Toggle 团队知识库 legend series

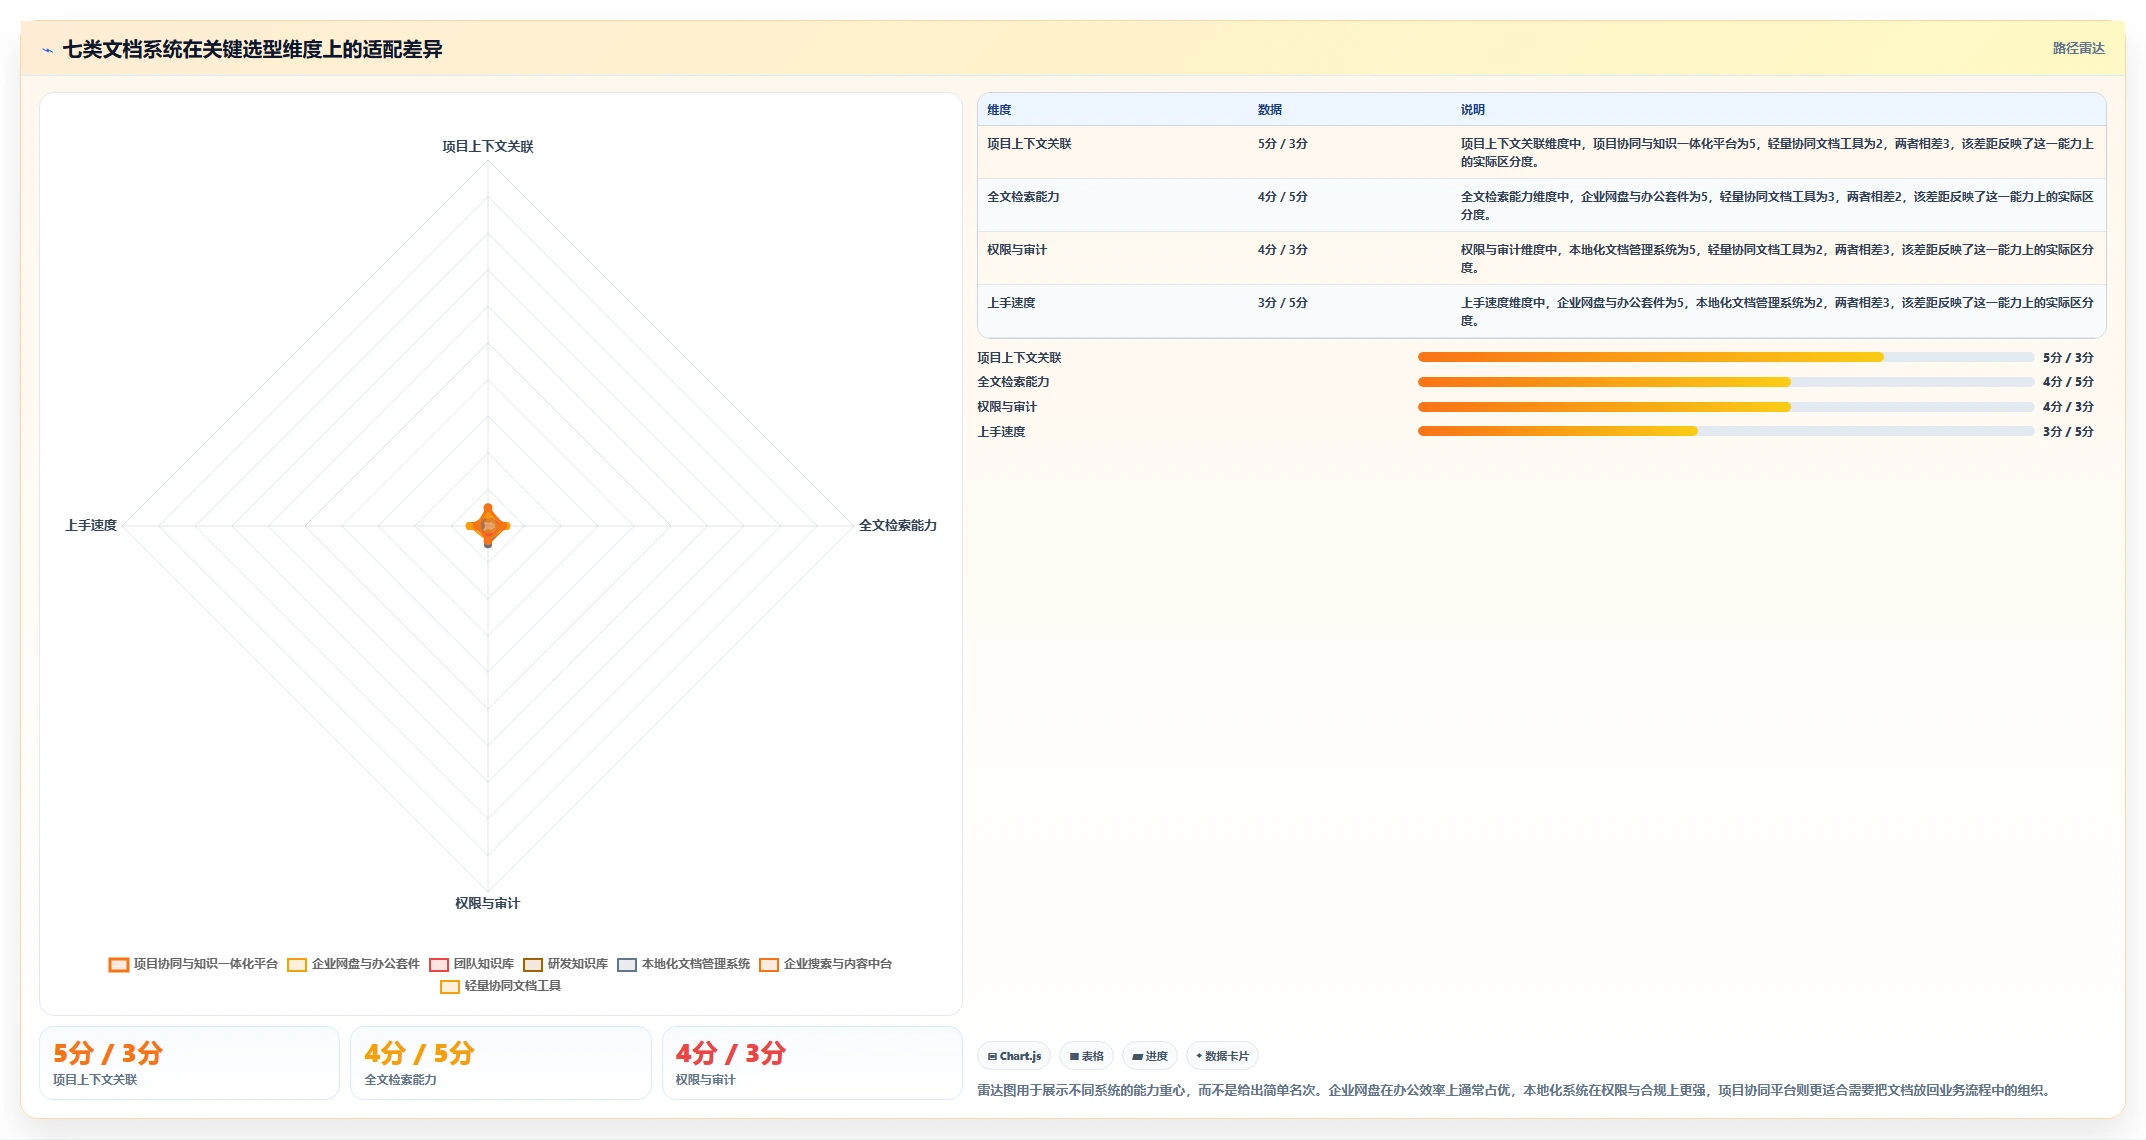point(472,964)
